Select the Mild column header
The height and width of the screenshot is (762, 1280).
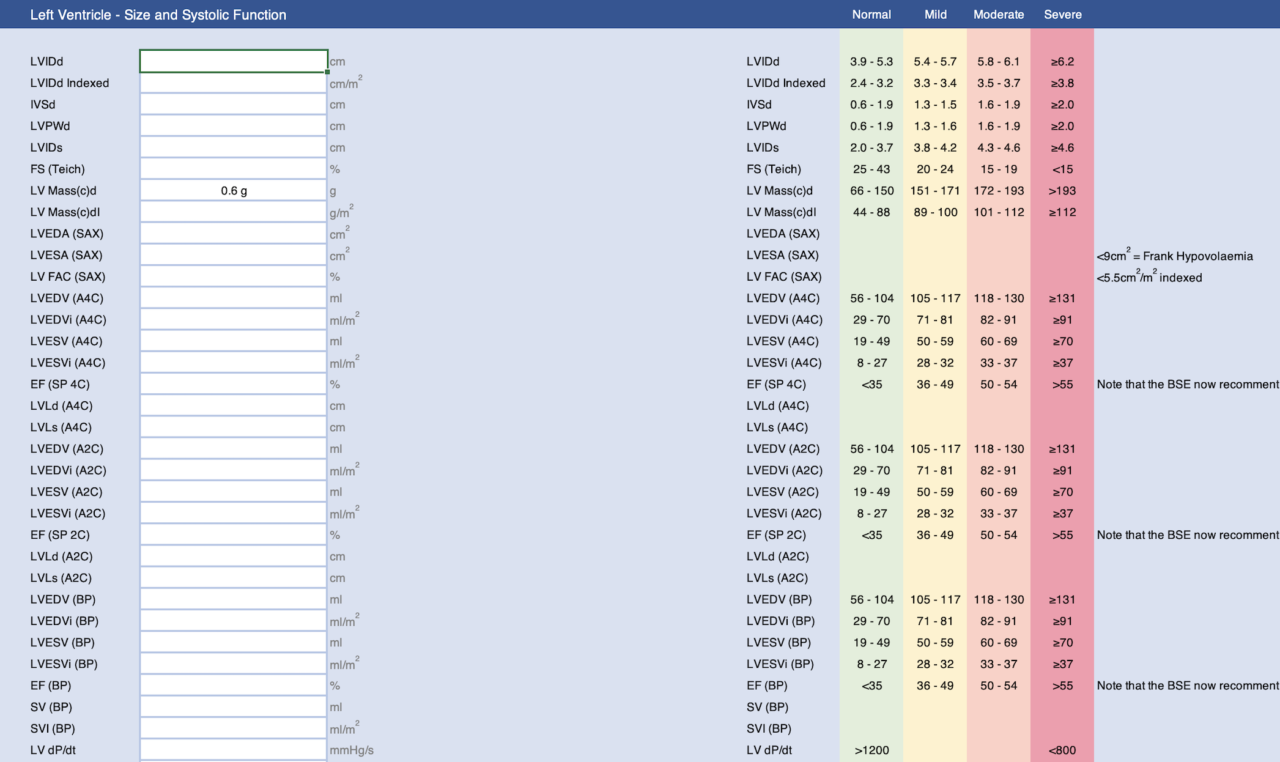935,15
